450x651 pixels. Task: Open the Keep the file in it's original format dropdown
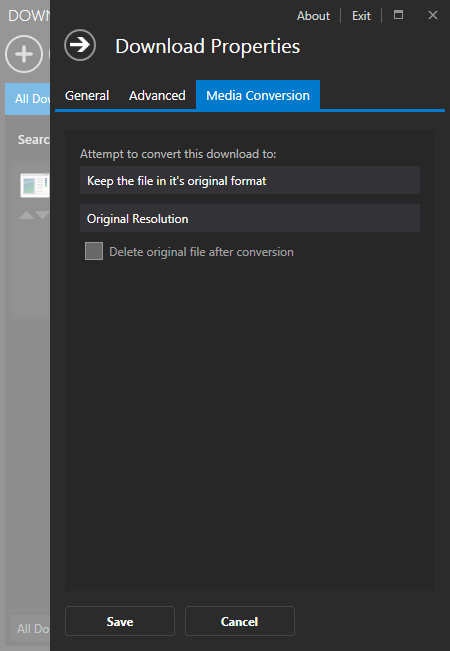pos(250,180)
